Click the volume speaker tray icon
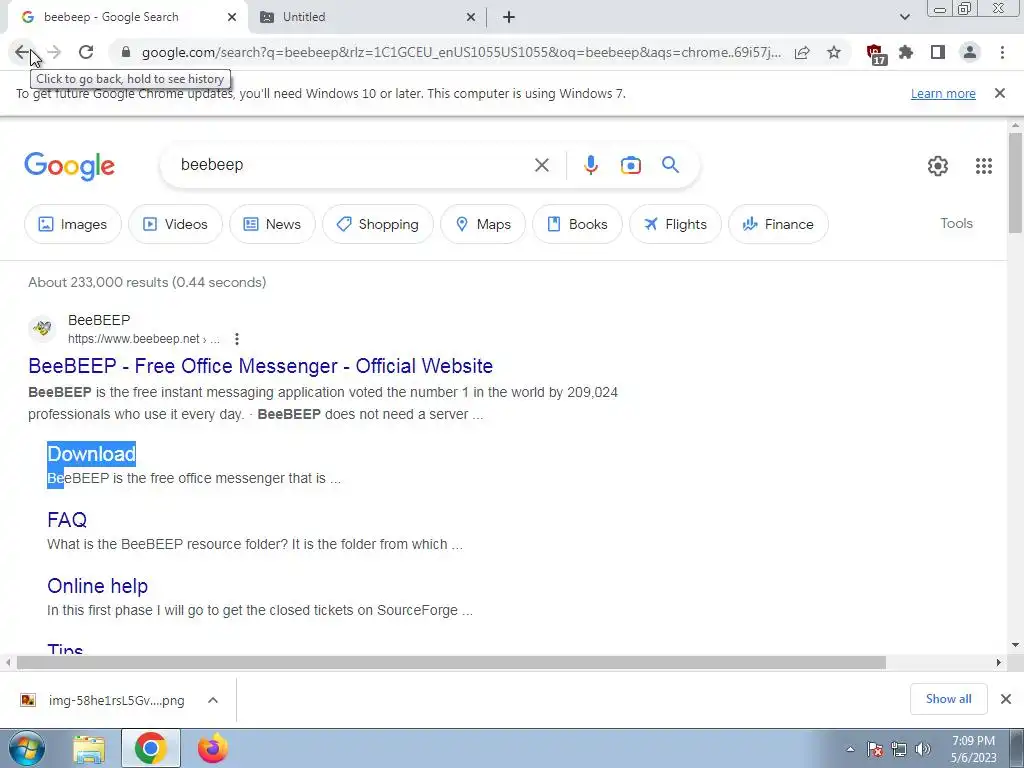Image resolution: width=1024 pixels, height=768 pixels. coord(923,749)
